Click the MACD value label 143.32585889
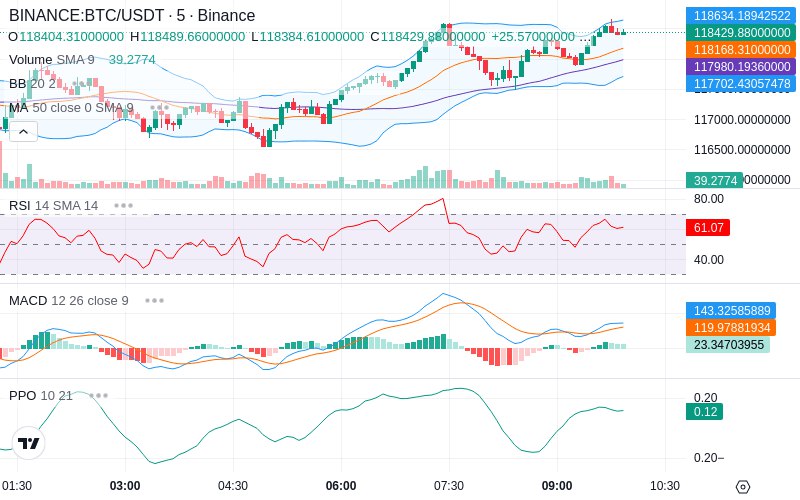This screenshot has width=800, height=500. [731, 311]
